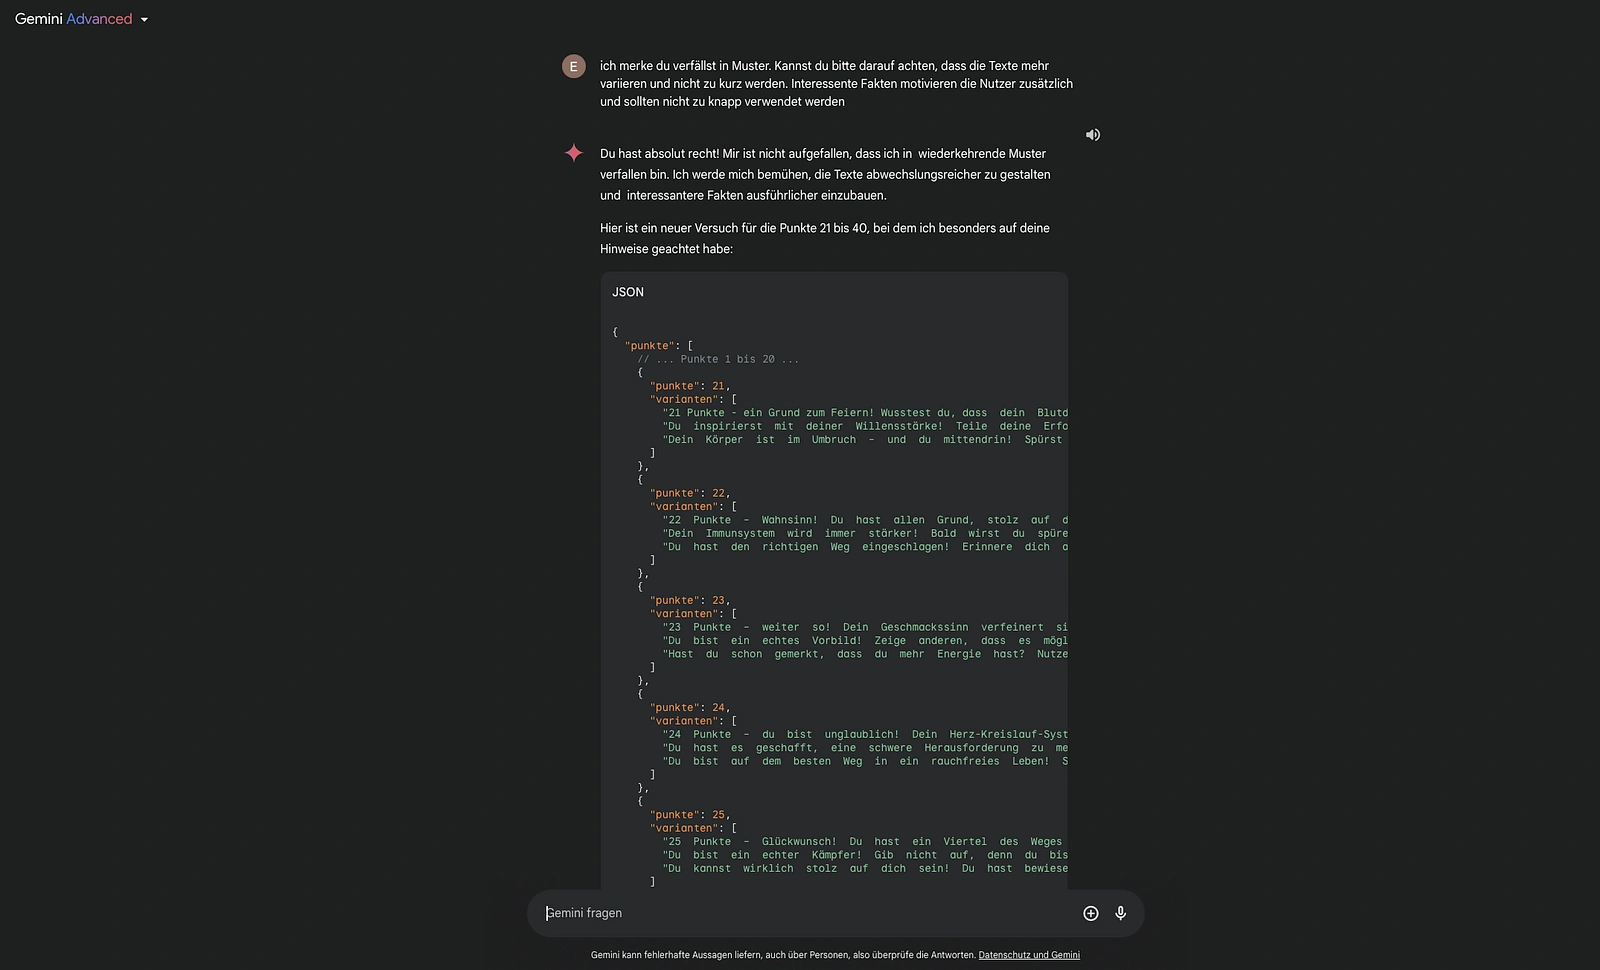Image resolution: width=1600 pixels, height=970 pixels.
Task: Click the user message about 'Muster'
Action: (836, 84)
